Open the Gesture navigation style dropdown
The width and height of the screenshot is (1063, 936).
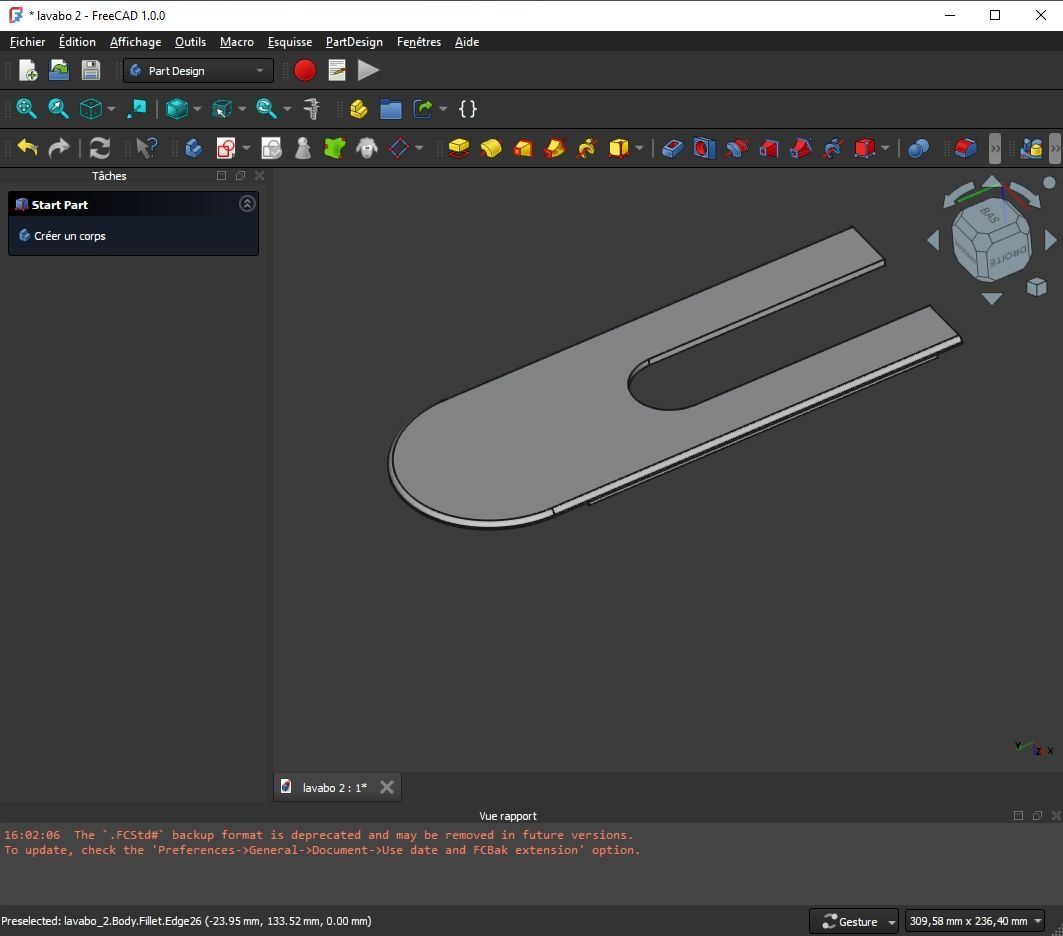point(854,921)
